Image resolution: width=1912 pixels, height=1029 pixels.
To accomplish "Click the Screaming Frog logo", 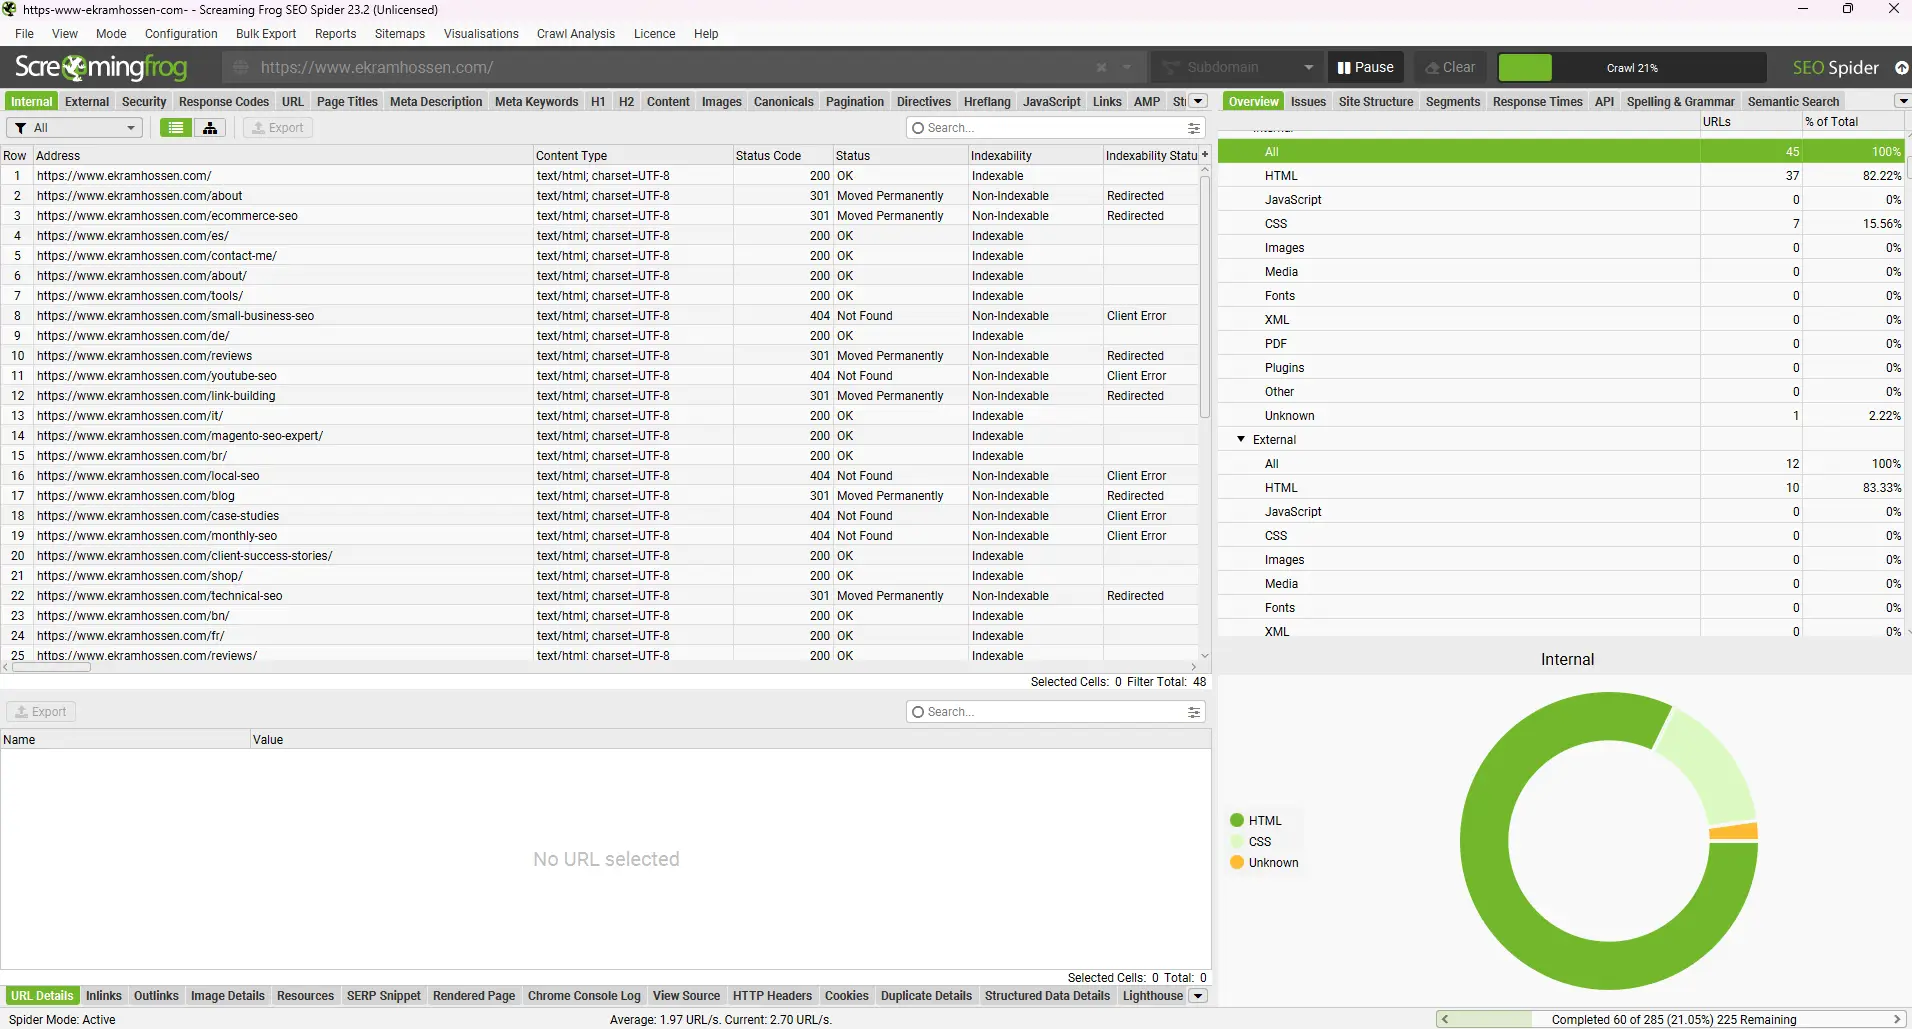I will (x=101, y=68).
